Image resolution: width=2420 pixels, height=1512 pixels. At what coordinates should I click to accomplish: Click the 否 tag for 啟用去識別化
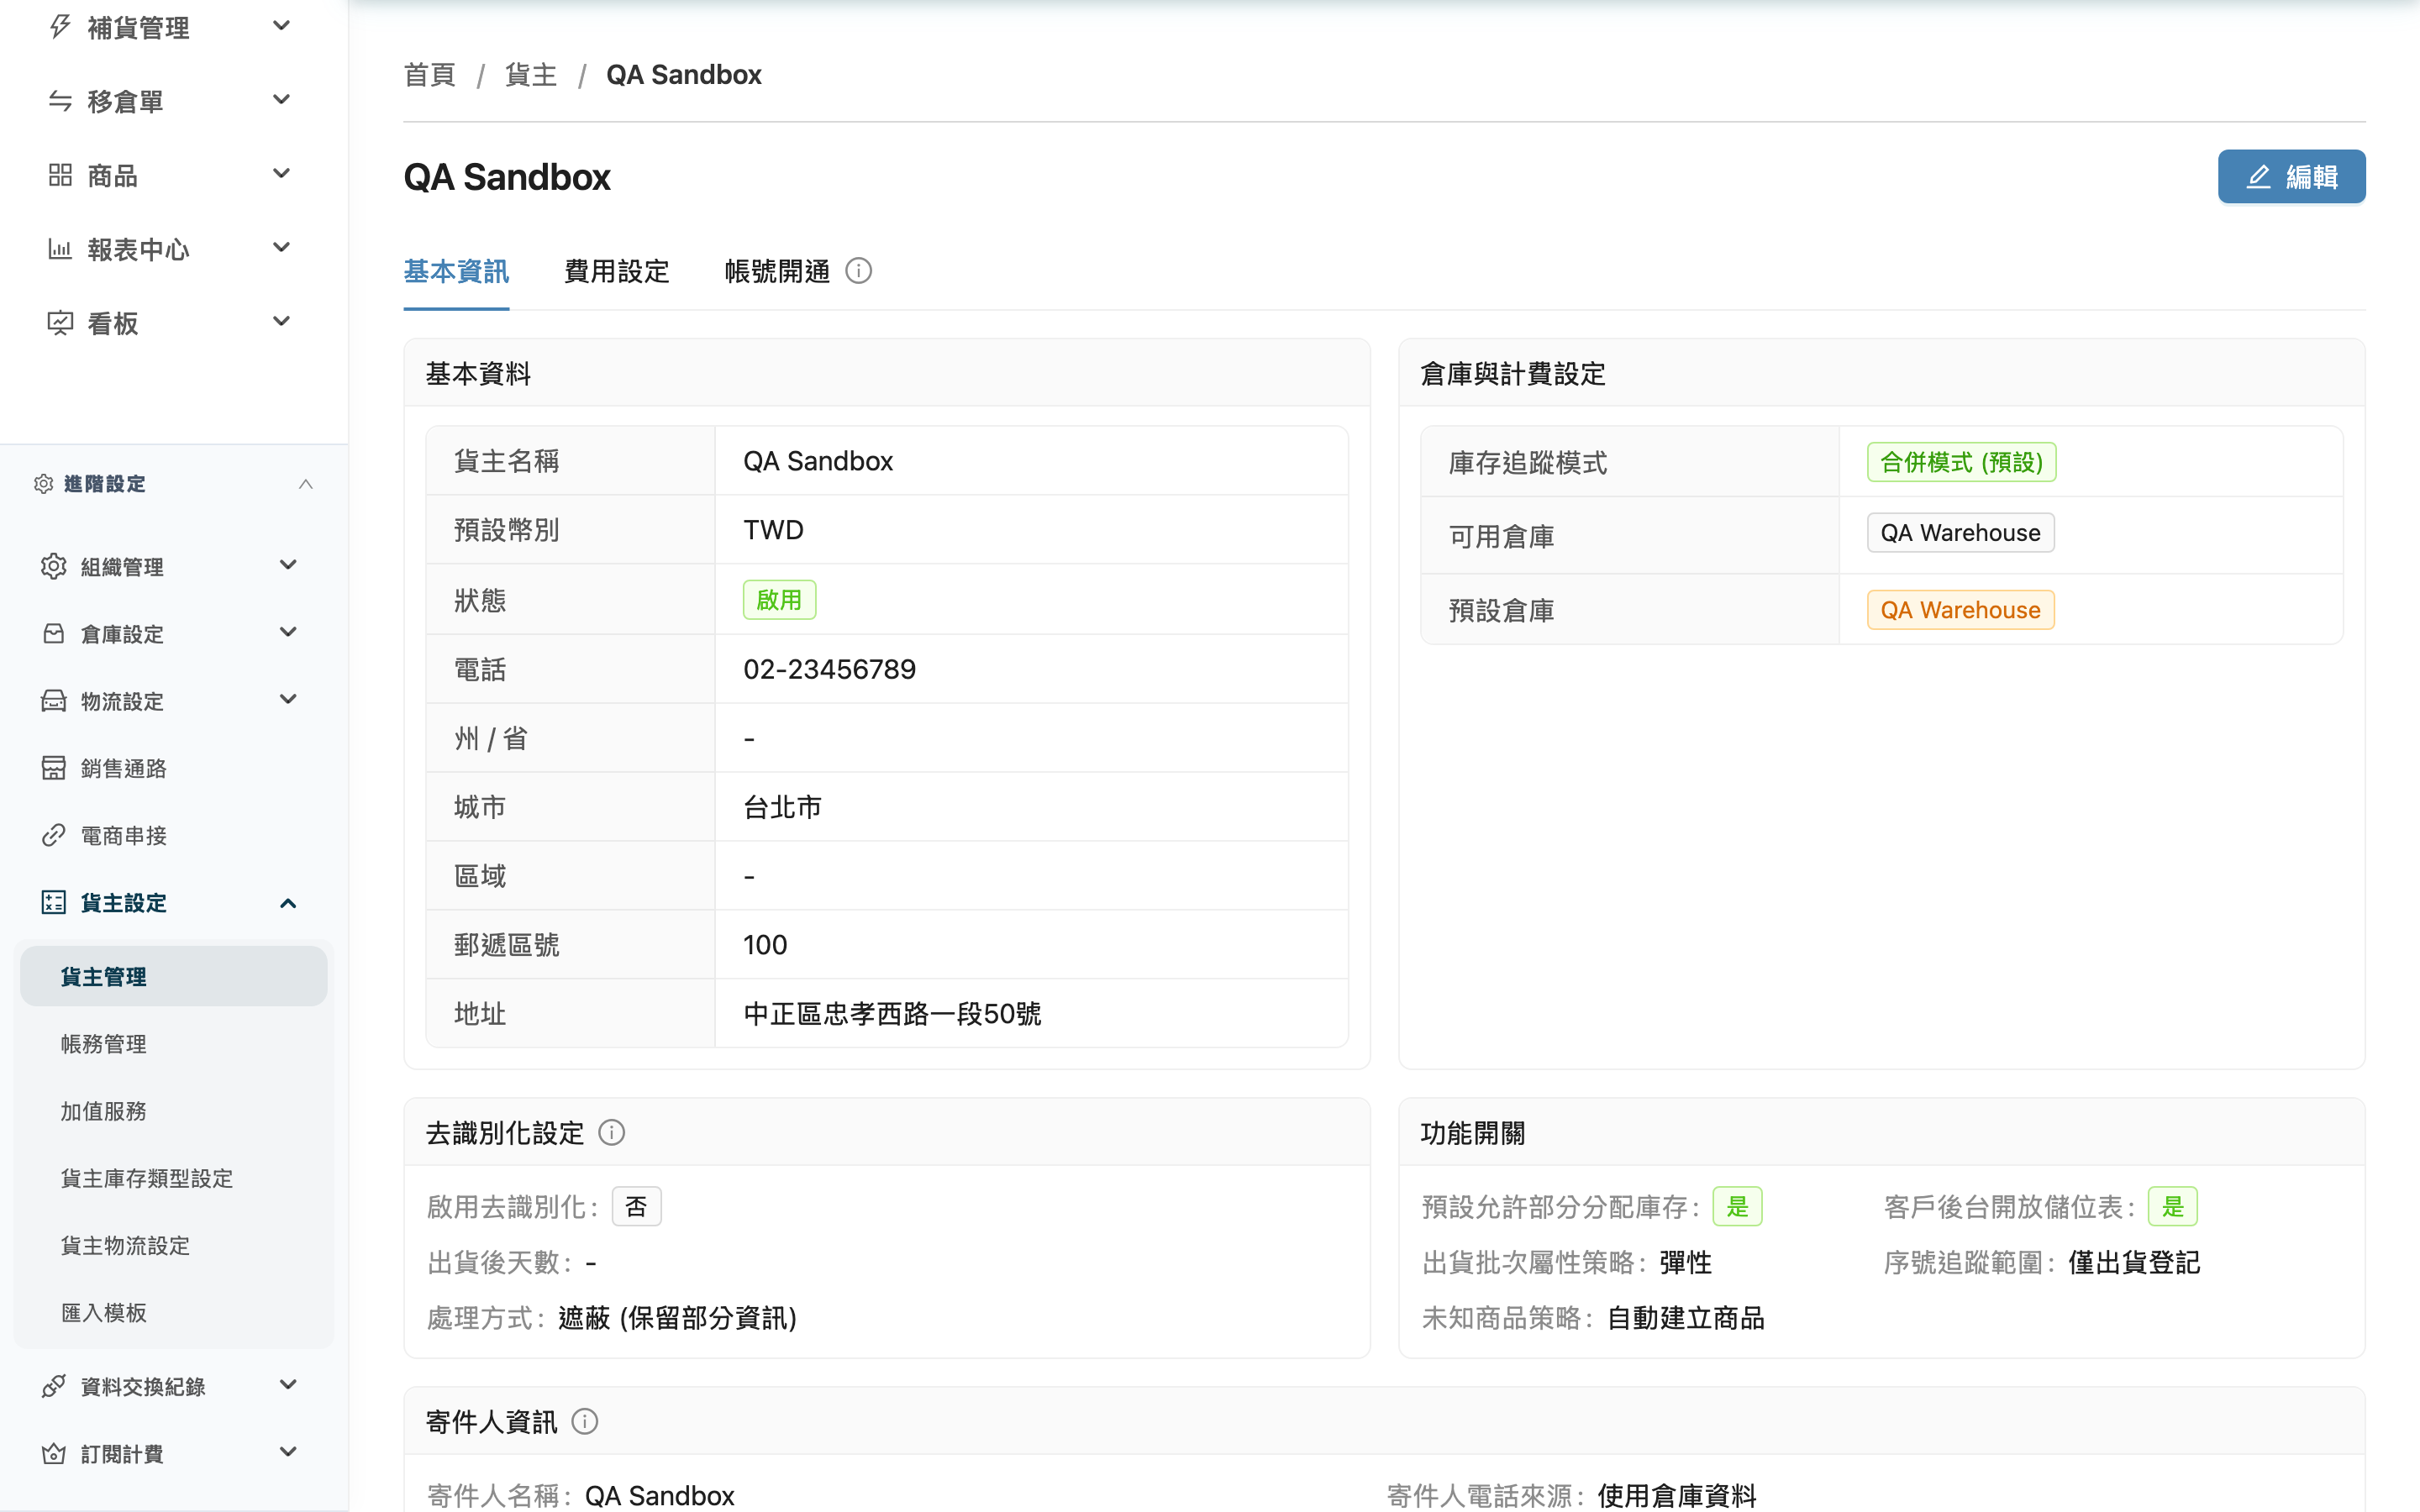pyautogui.click(x=636, y=1206)
